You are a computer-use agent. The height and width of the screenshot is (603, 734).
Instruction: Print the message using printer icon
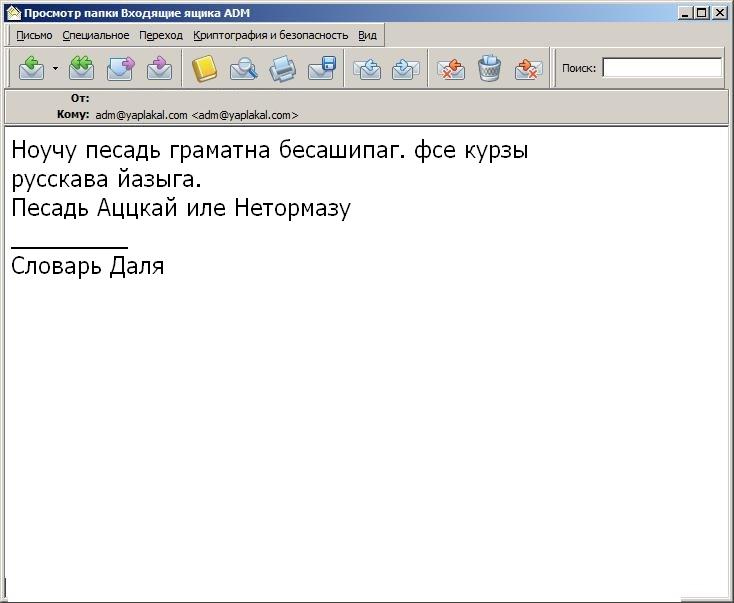point(283,68)
